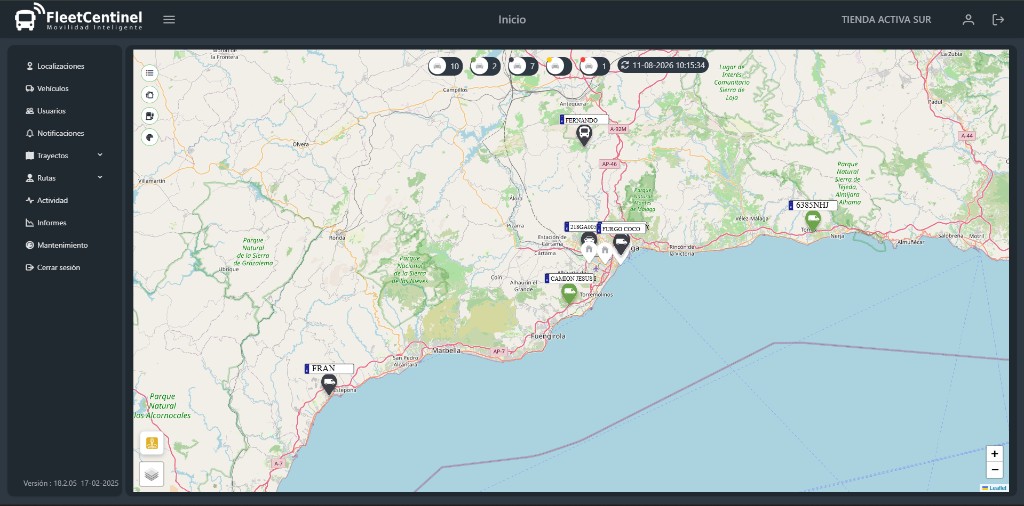This screenshot has width=1024, height=506.
Task: Zoom in the map with plus button
Action: [994, 454]
